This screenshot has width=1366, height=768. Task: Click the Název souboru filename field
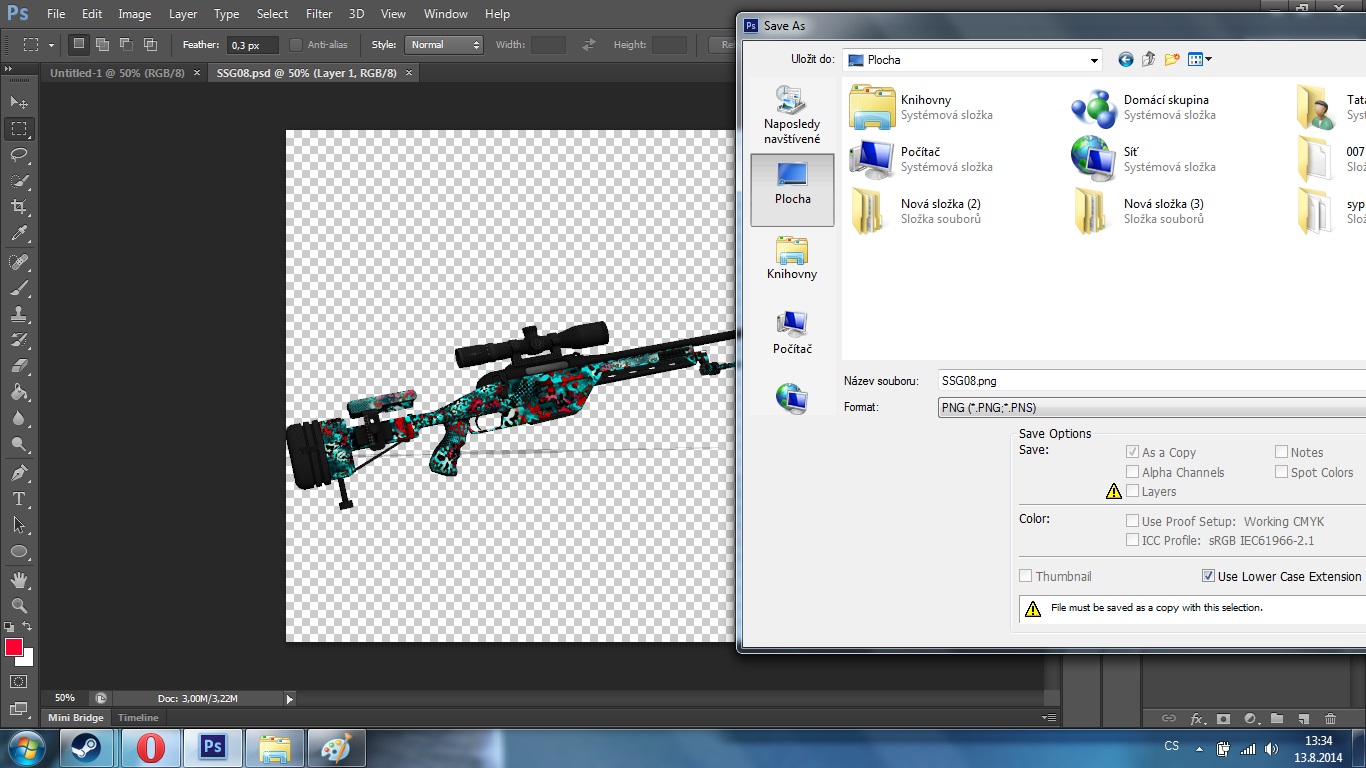pyautogui.click(x=1151, y=381)
